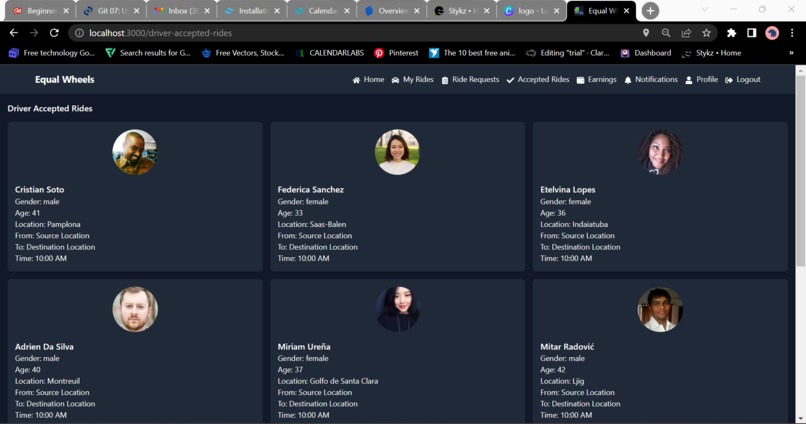Go forward with browser forward arrow
This screenshot has height=424, width=806.
(x=34, y=33)
